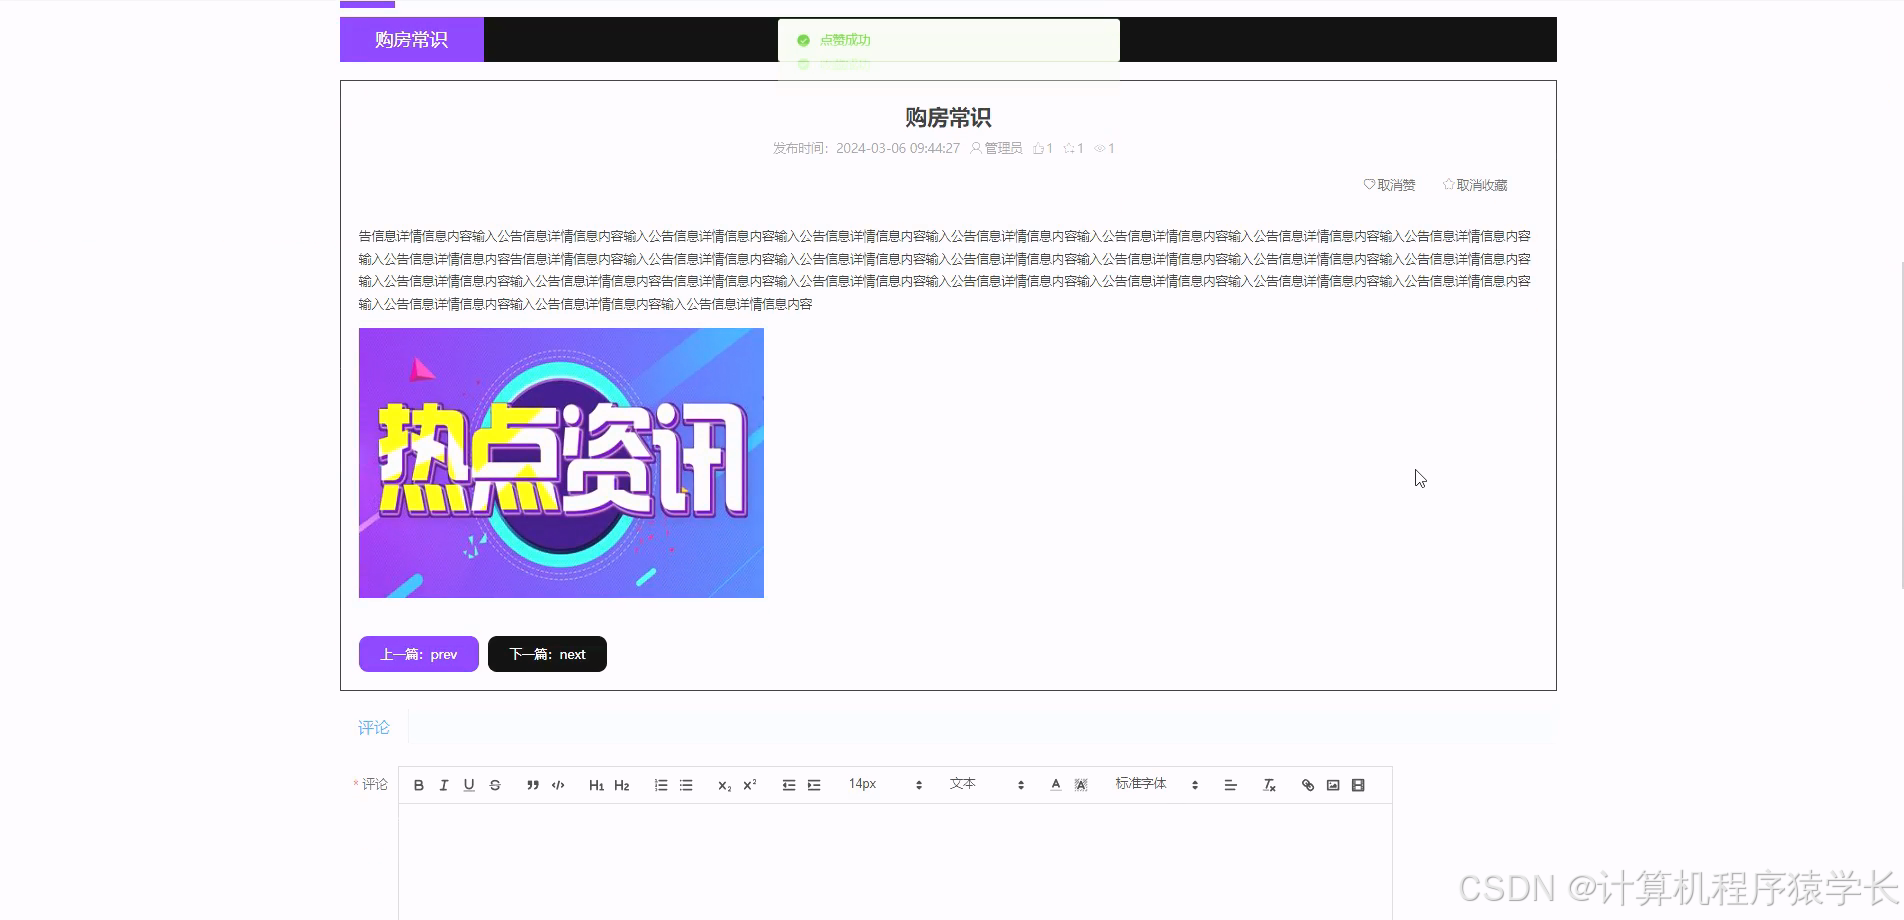Click 下一篇 next article button
This screenshot has width=1904, height=920.
coord(546,654)
